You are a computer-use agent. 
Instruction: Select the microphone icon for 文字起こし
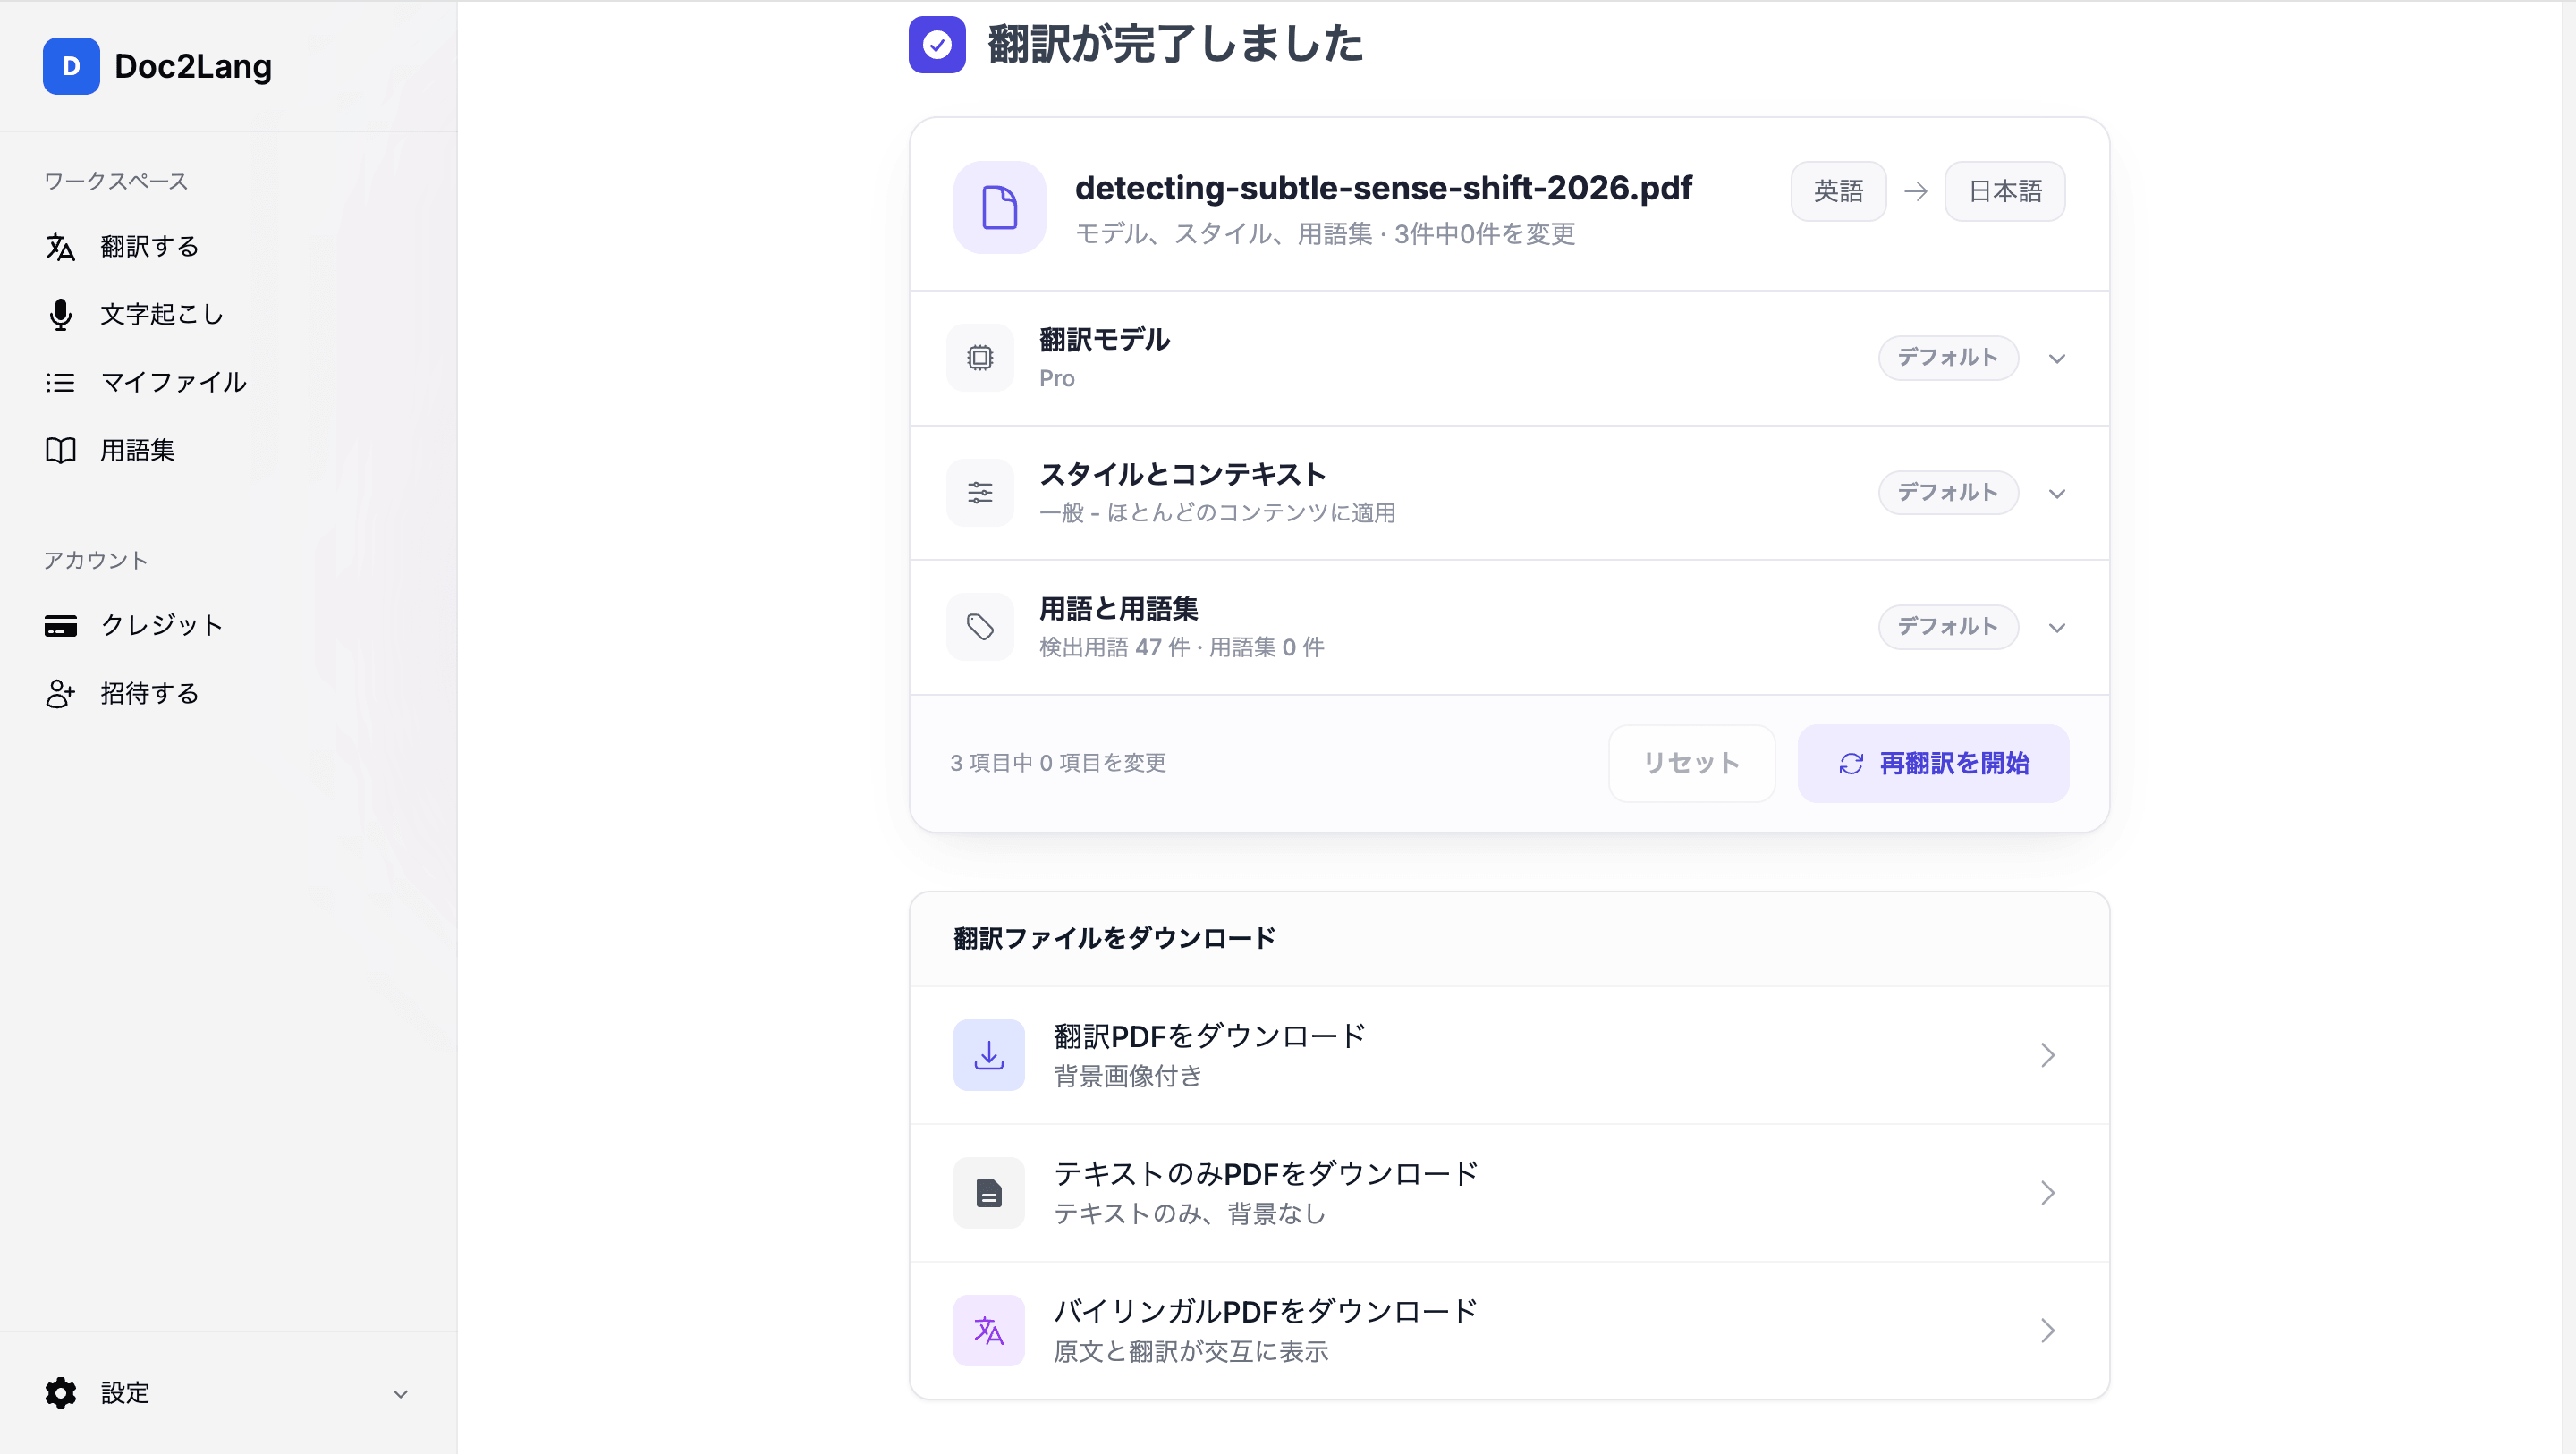[x=60, y=315]
